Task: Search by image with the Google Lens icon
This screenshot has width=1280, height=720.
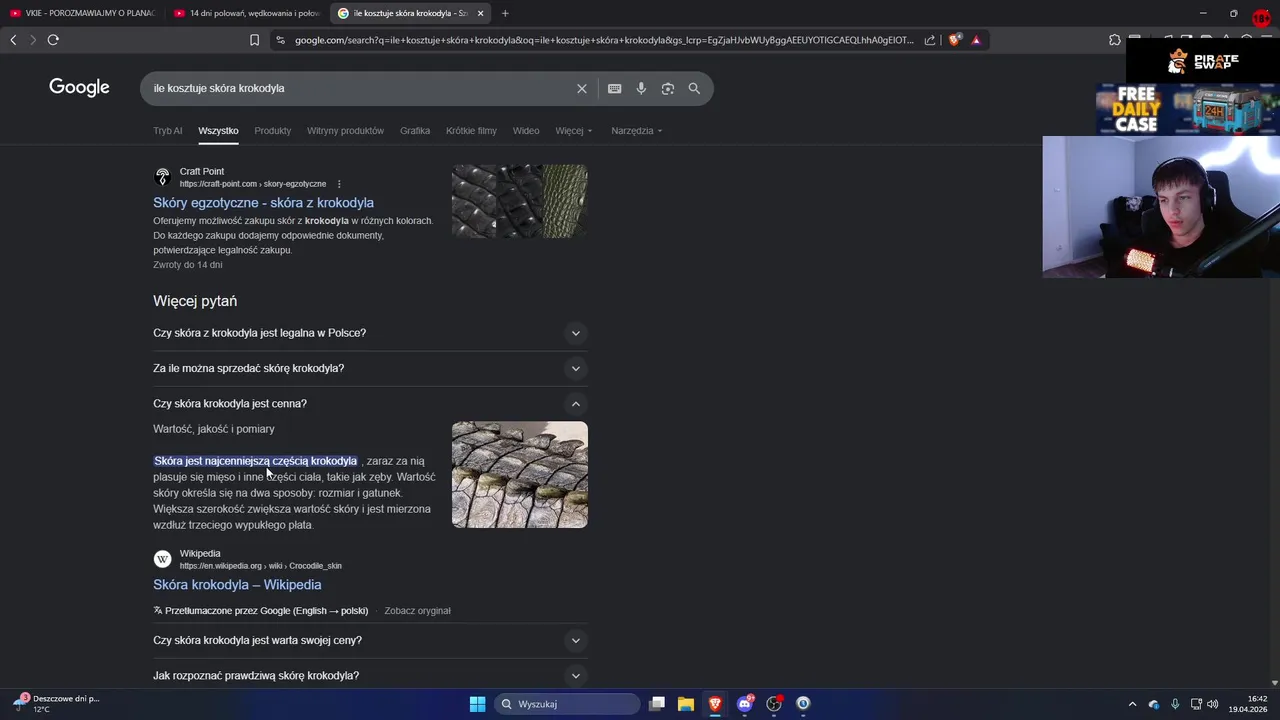Action: pyautogui.click(x=667, y=88)
